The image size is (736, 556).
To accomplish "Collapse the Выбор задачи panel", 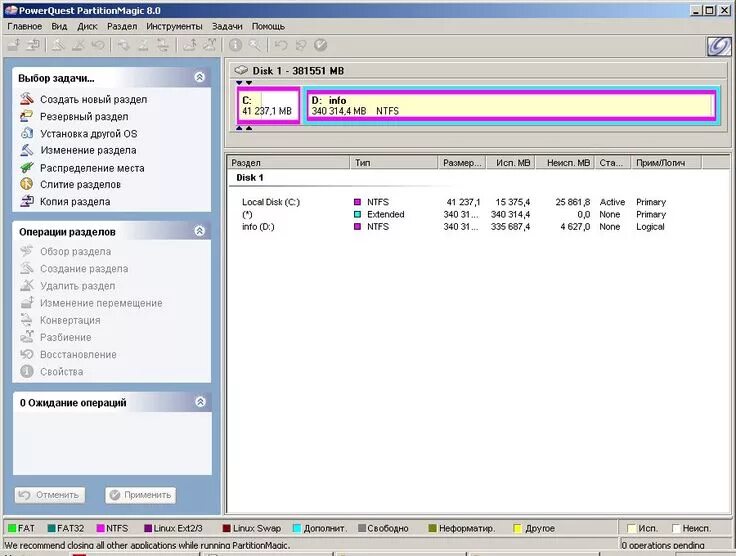I will [x=199, y=77].
